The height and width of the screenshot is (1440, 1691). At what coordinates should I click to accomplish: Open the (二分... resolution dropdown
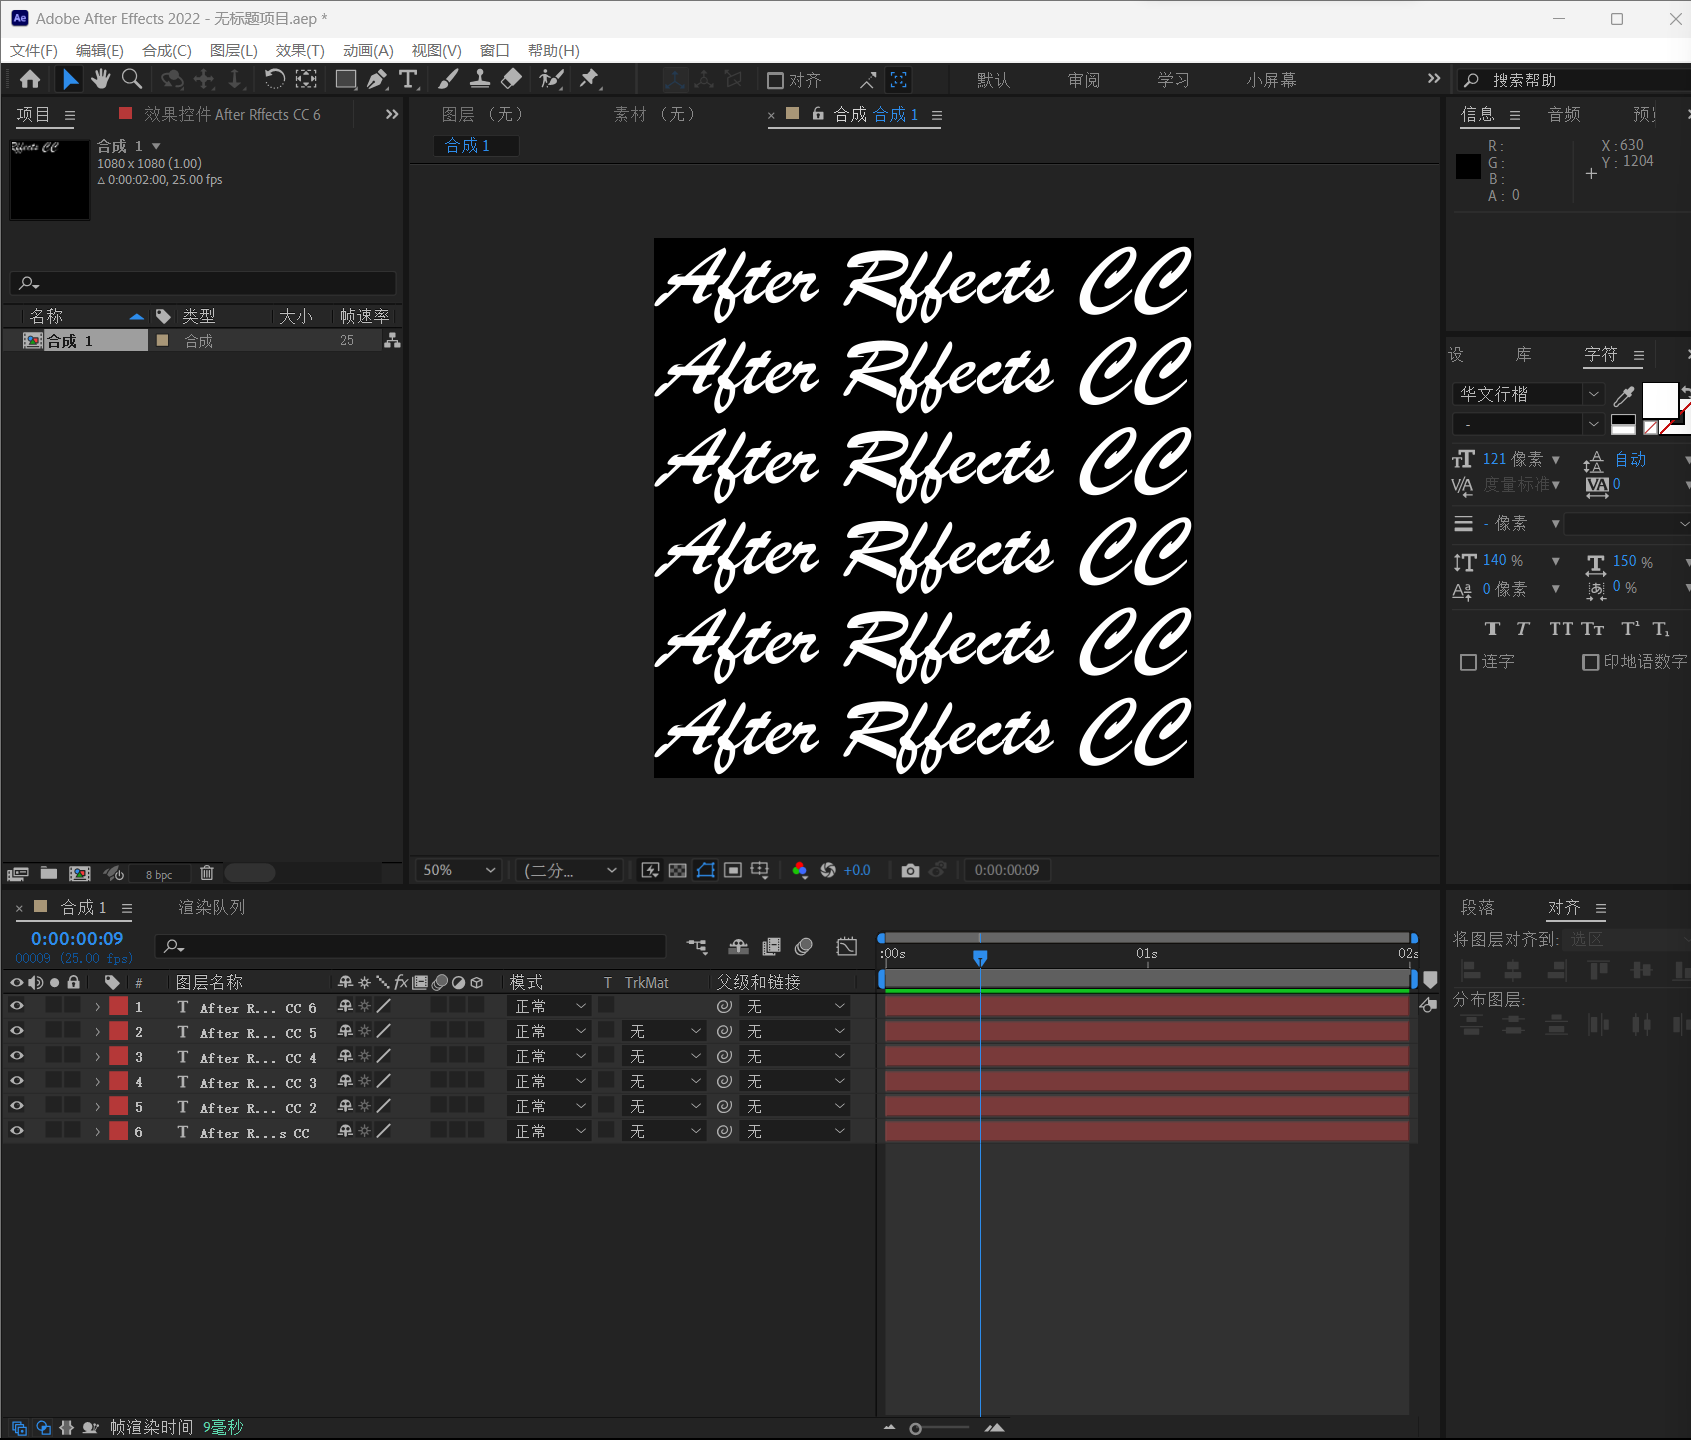[570, 870]
